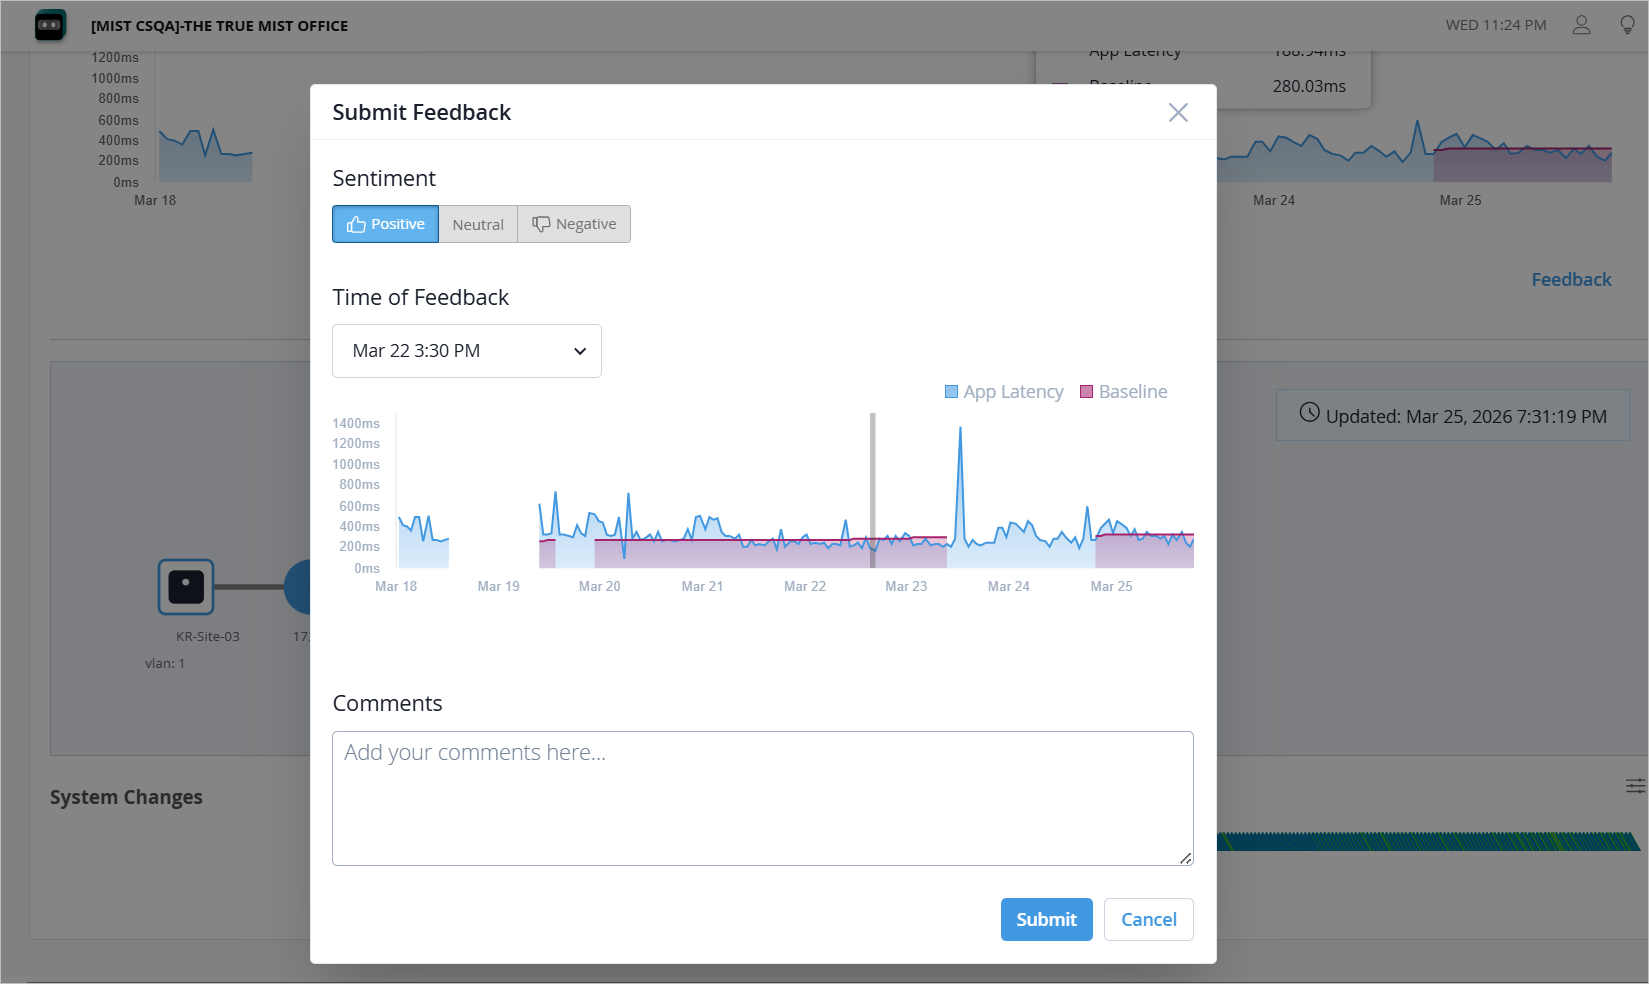
Task: Submit the feedback
Action: point(1047,919)
